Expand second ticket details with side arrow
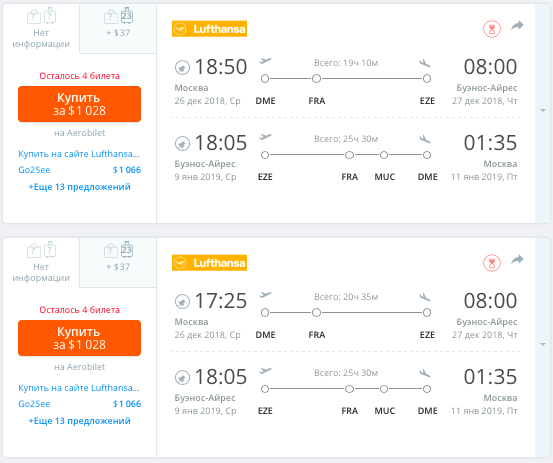The width and height of the screenshot is (553, 463). coord(543,344)
